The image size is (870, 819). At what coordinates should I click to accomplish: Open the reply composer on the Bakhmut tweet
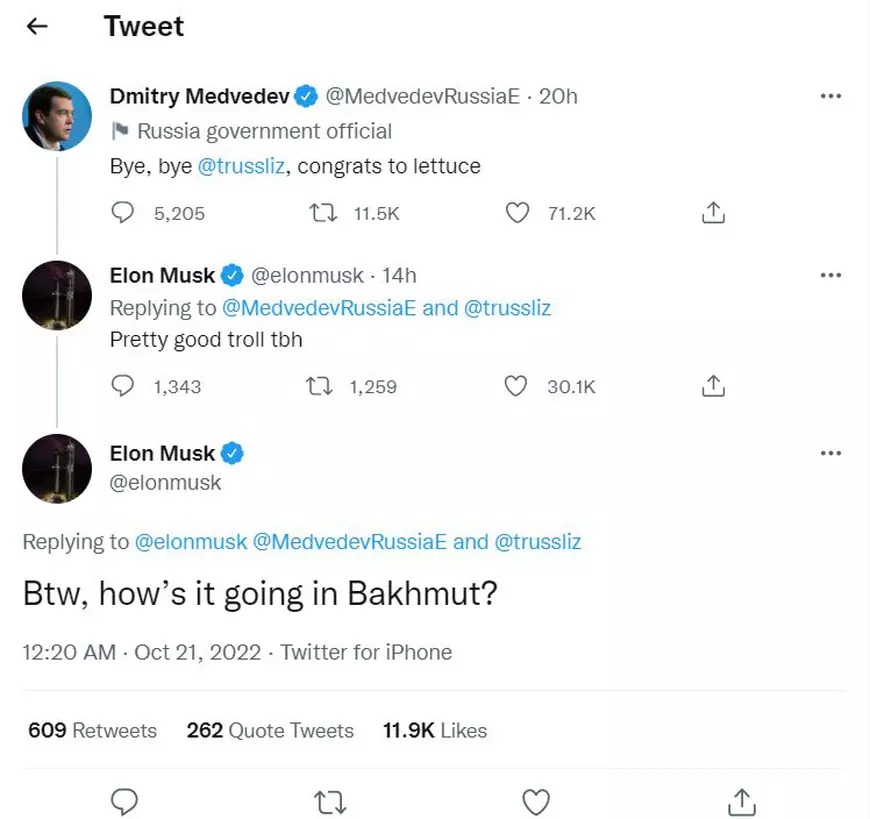pyautogui.click(x=124, y=801)
